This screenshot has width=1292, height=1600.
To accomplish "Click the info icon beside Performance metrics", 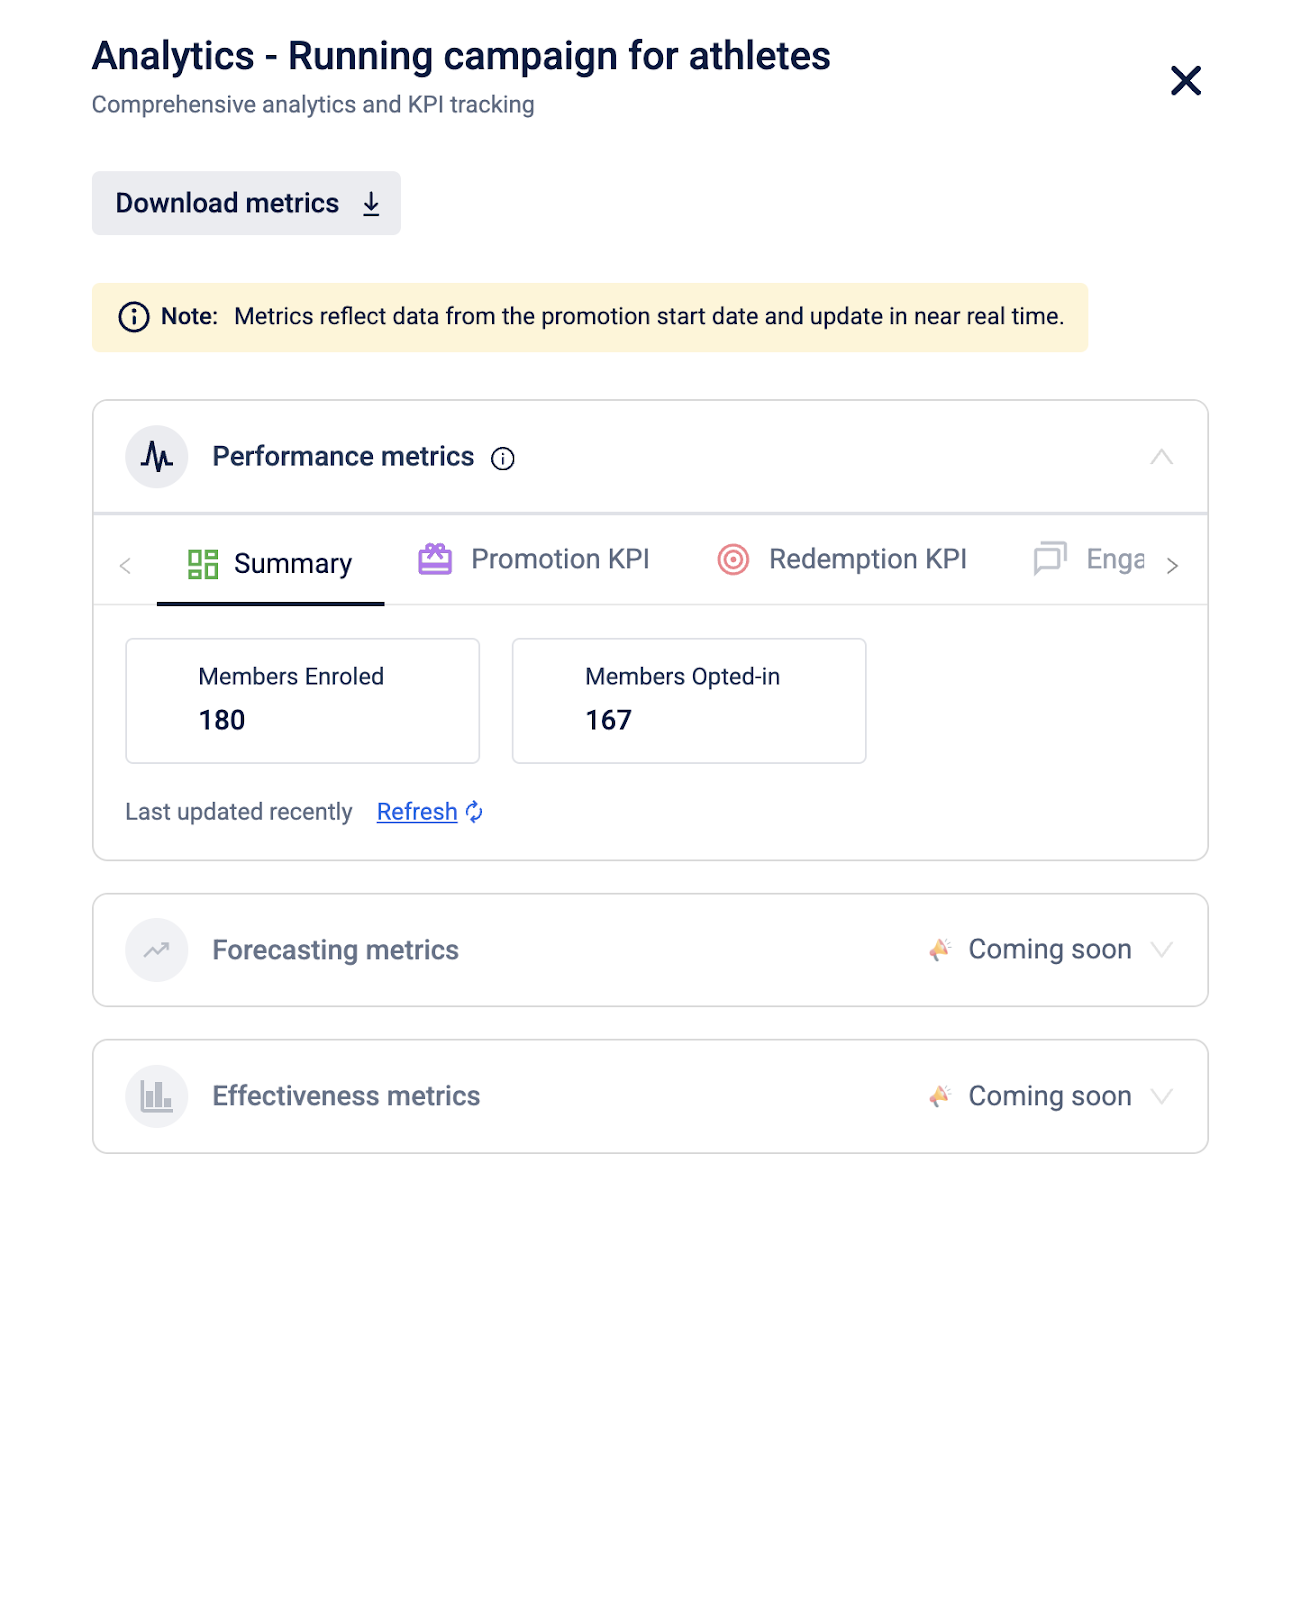I will pos(502,459).
